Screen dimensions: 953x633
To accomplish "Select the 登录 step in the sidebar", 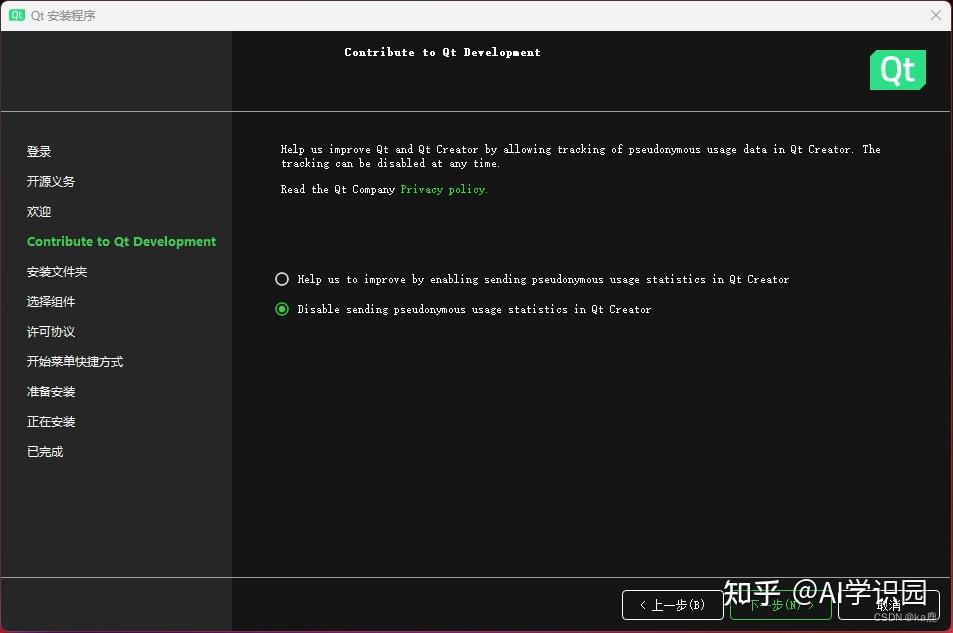I will (x=38, y=151).
